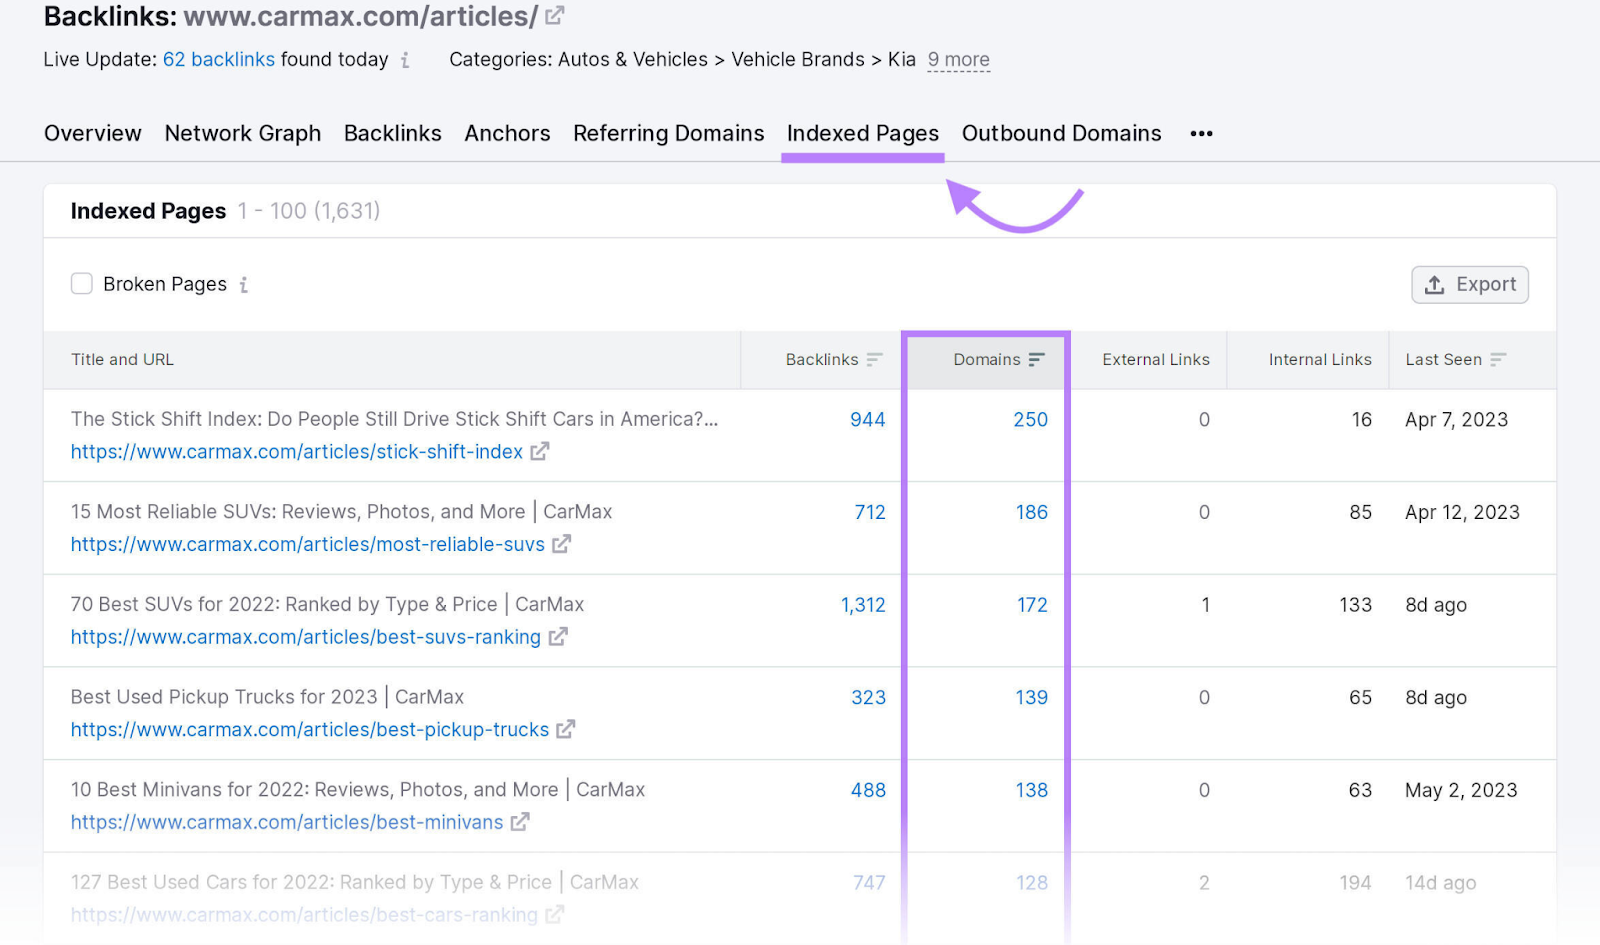Image resolution: width=1600 pixels, height=945 pixels.
Task: Click the 944 backlinks count for stick shift article
Action: 867,420
